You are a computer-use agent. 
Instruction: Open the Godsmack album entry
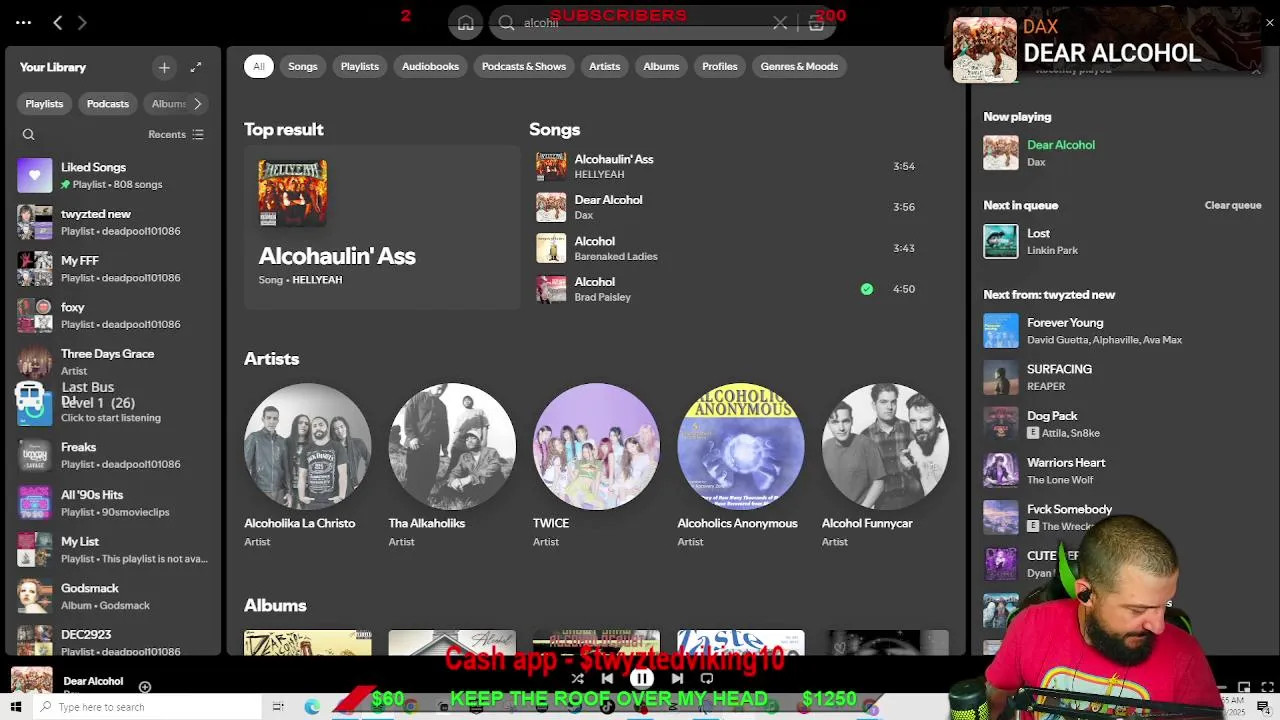[112, 596]
